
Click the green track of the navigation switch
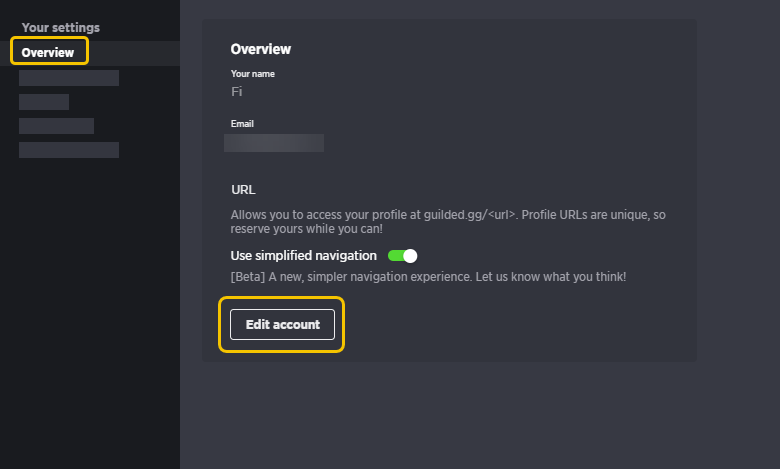click(x=395, y=256)
